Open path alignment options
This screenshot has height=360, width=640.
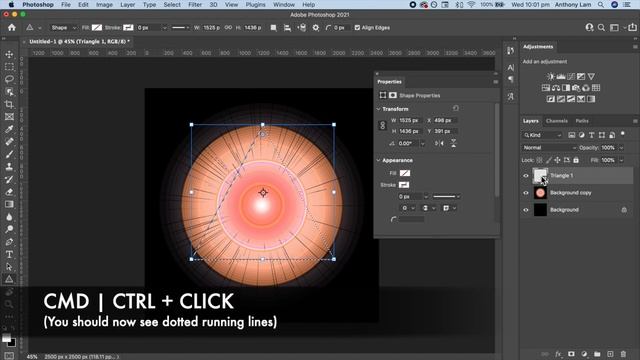pyautogui.click(x=287, y=28)
